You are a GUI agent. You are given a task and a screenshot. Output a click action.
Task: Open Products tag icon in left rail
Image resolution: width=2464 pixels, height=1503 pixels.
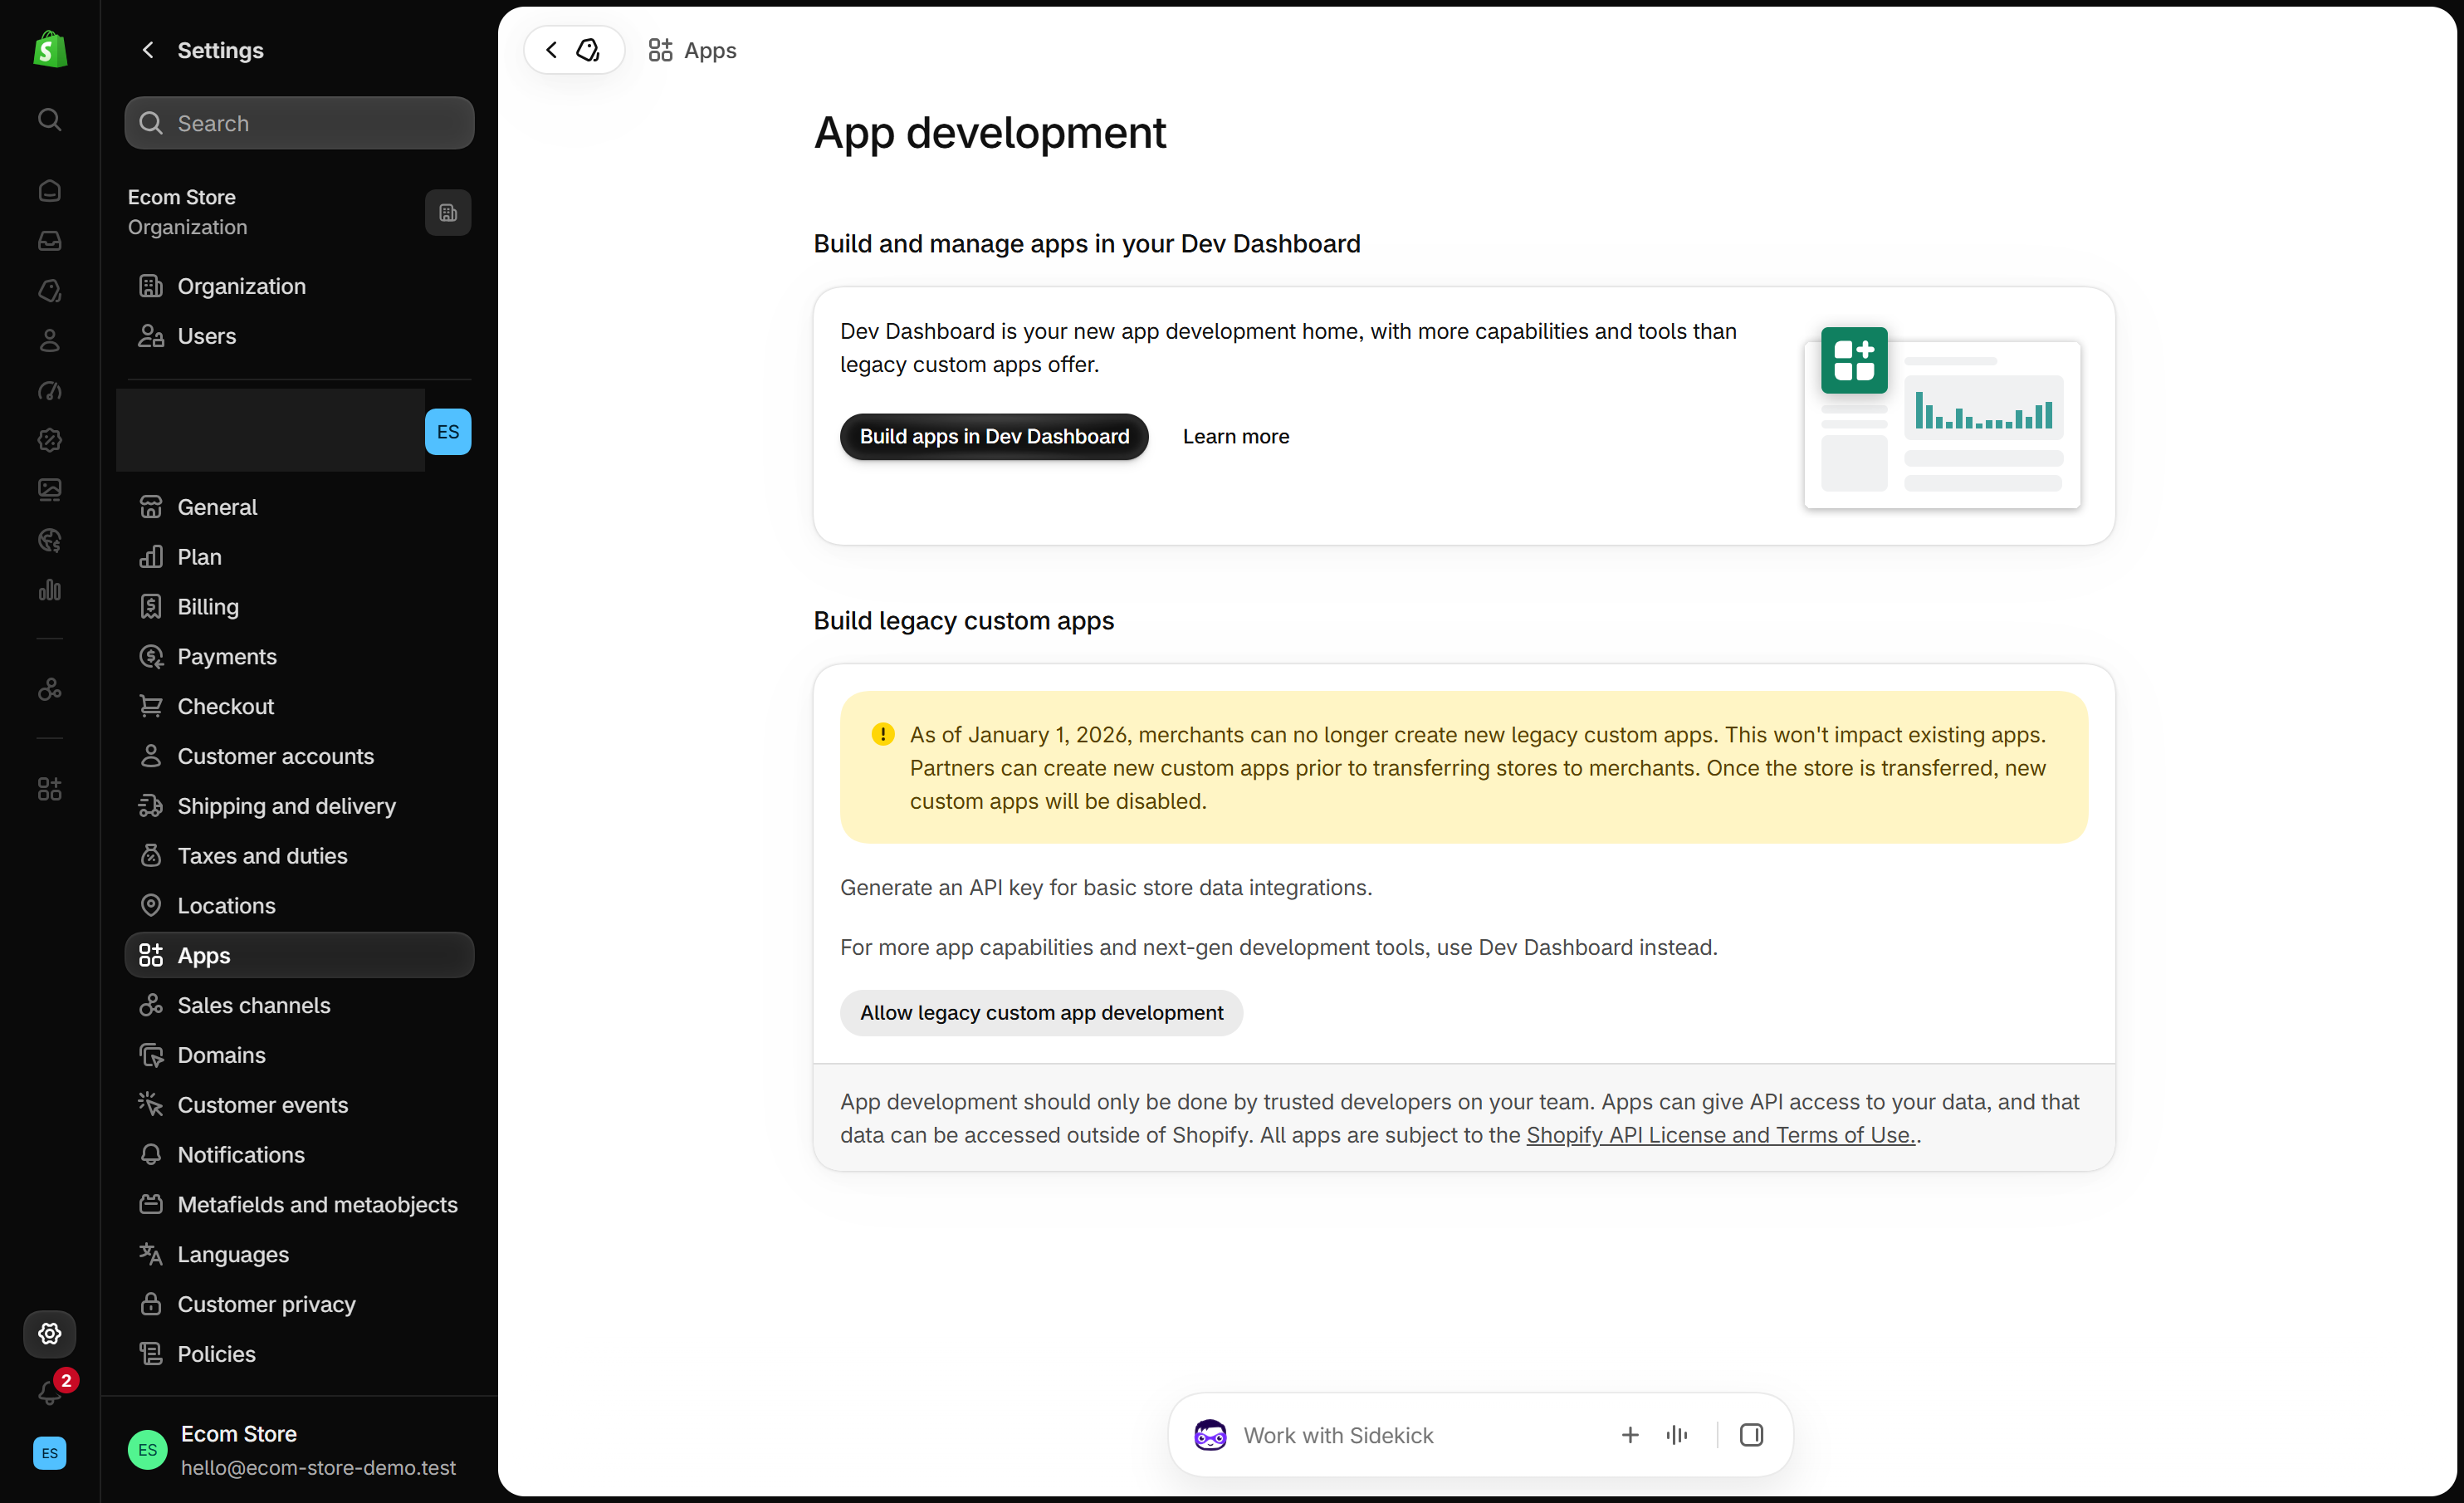coord(49,291)
